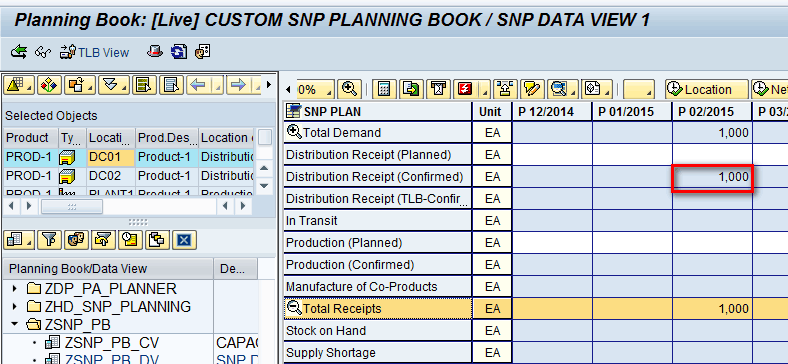Click the funnel filter icon
The height and width of the screenshot is (364, 788).
tap(49, 240)
